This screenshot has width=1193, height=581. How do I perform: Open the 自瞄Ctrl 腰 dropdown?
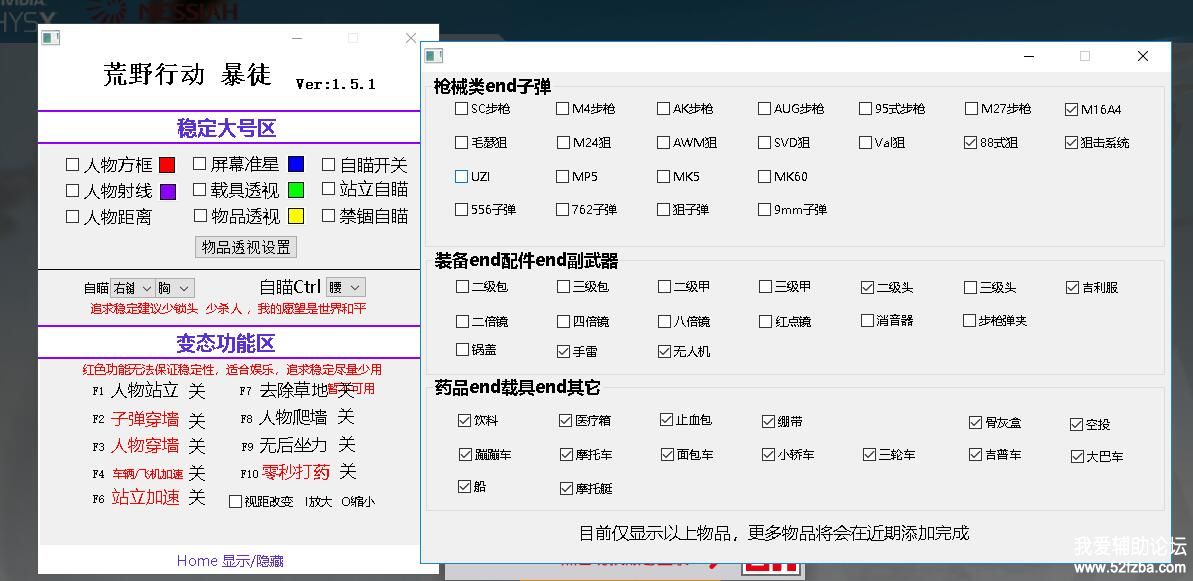pos(346,287)
